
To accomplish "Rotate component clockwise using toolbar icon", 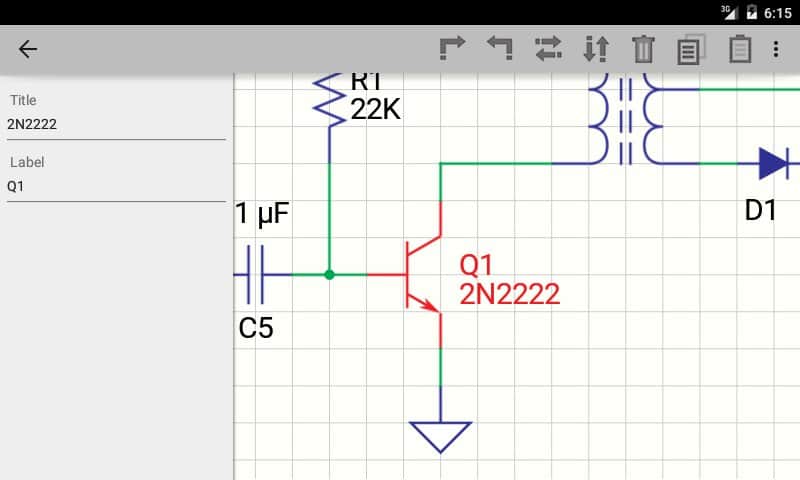I will (x=453, y=48).
